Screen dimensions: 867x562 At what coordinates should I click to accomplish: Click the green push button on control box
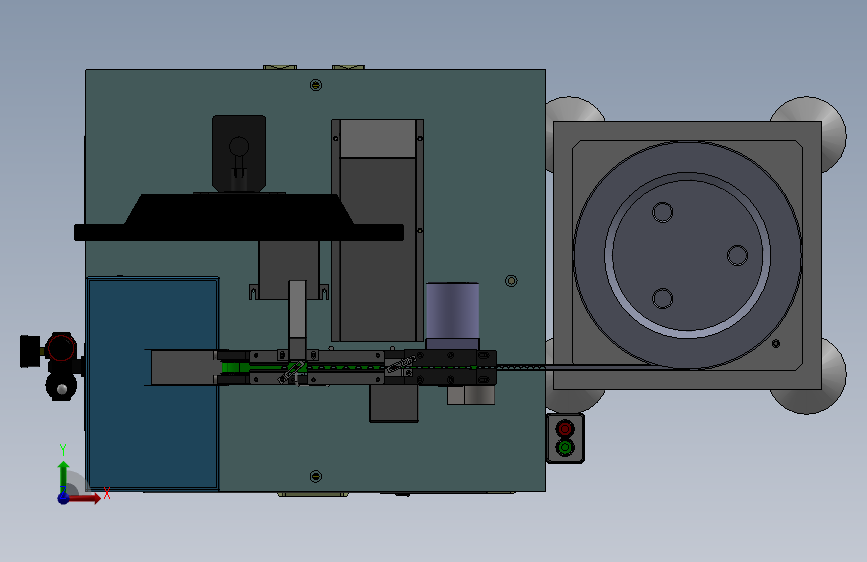[565, 447]
